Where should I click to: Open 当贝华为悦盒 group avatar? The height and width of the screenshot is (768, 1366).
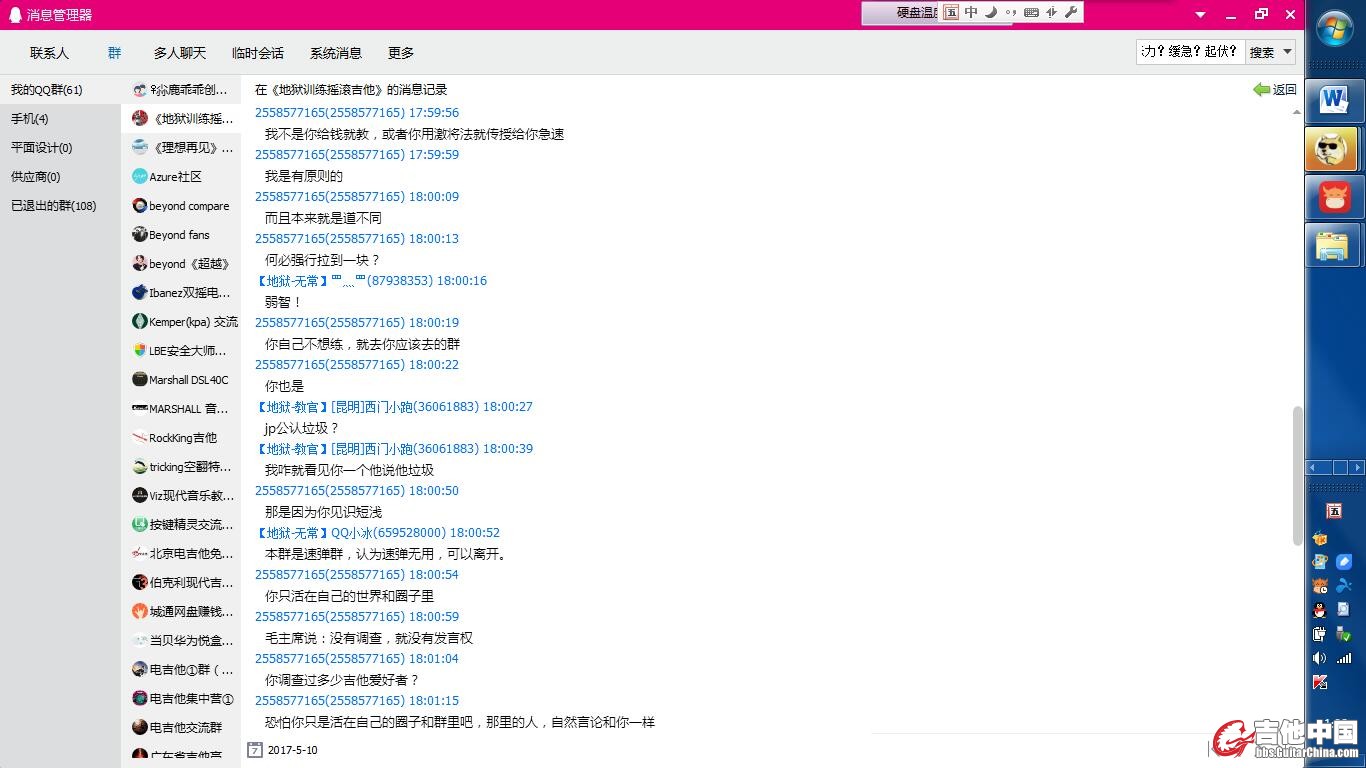tap(140, 641)
